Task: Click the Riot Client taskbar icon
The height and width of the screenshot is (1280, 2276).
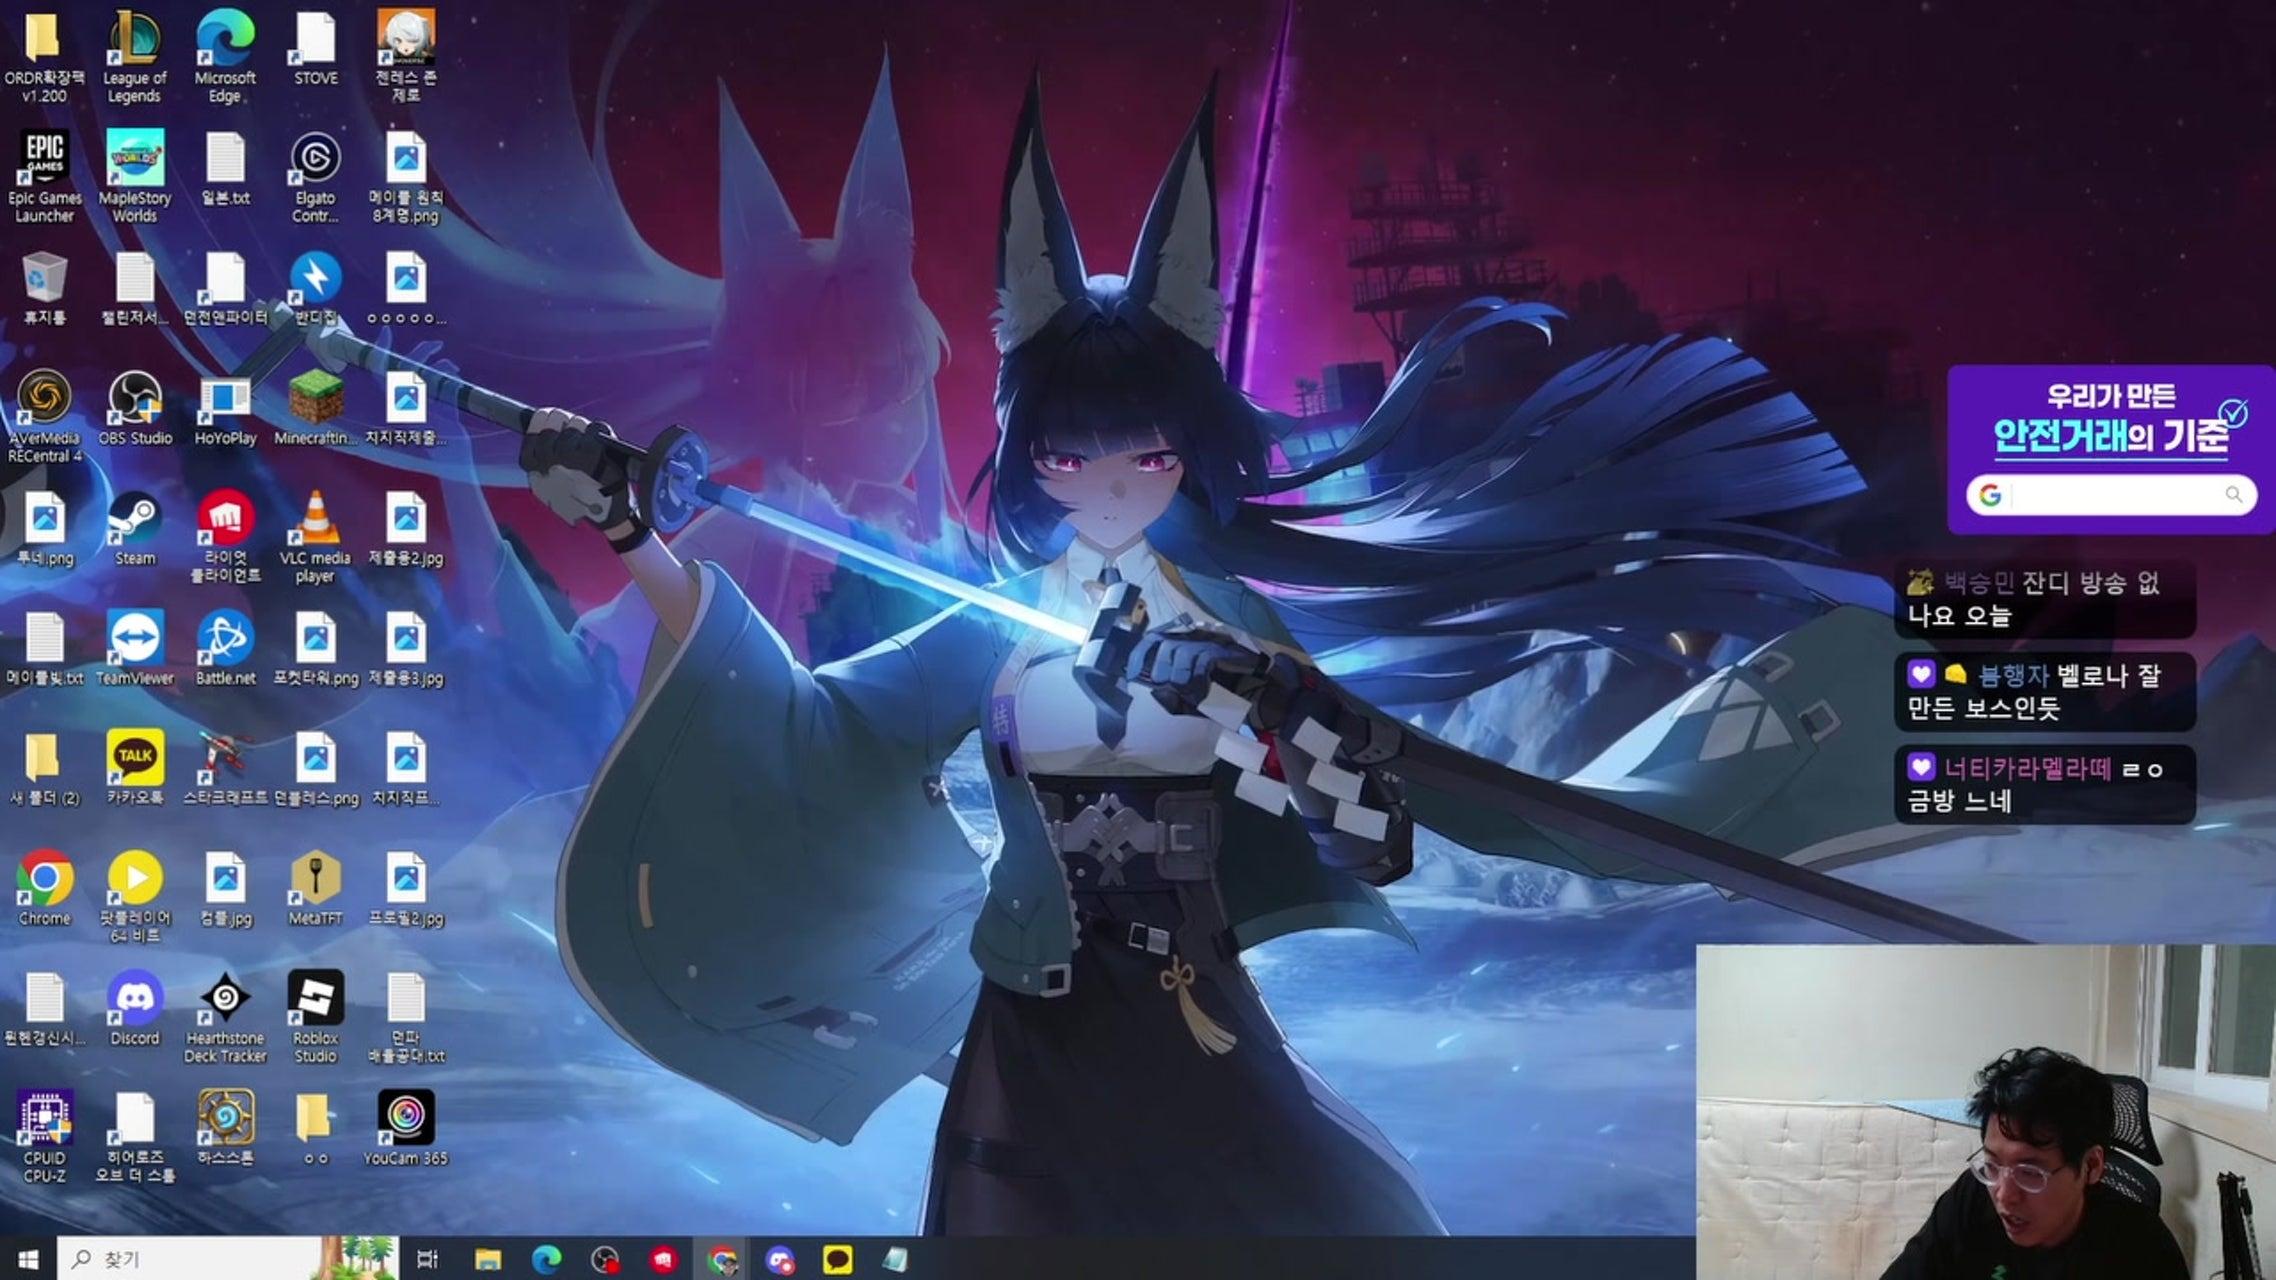Action: pos(663,1259)
